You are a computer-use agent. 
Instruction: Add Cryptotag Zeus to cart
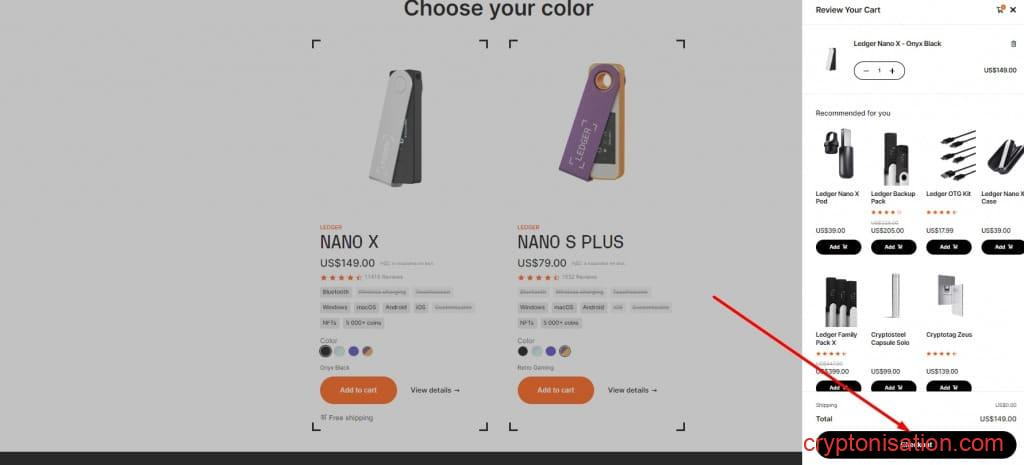point(948,387)
